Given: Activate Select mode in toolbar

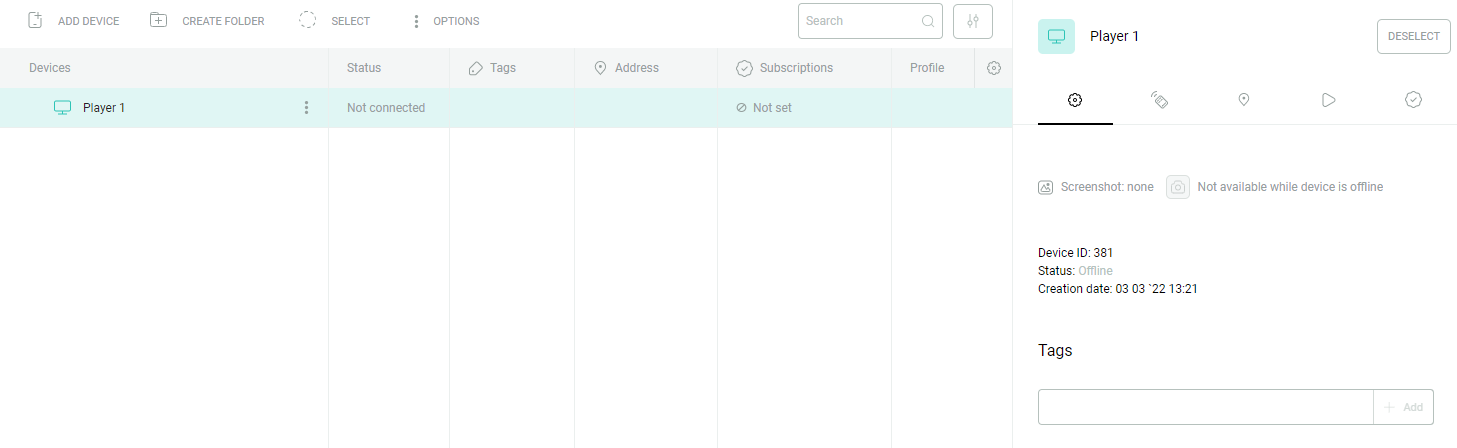Looking at the screenshot, I should 334,21.
